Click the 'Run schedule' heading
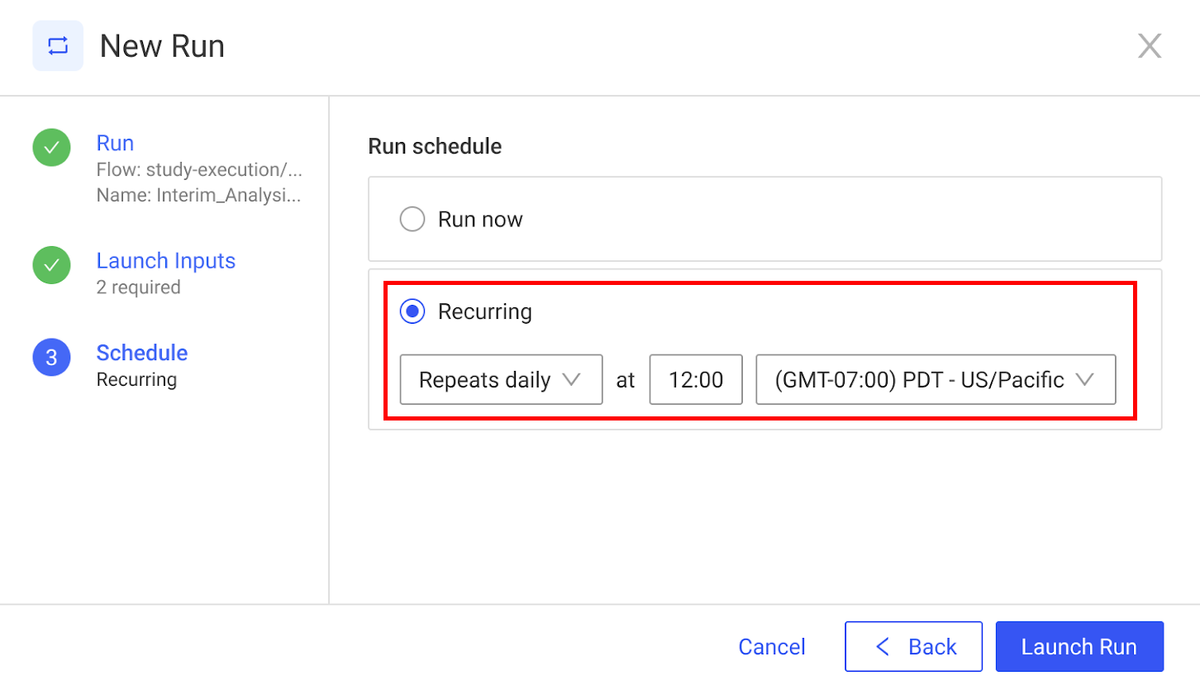The width and height of the screenshot is (1200, 684). point(435,146)
